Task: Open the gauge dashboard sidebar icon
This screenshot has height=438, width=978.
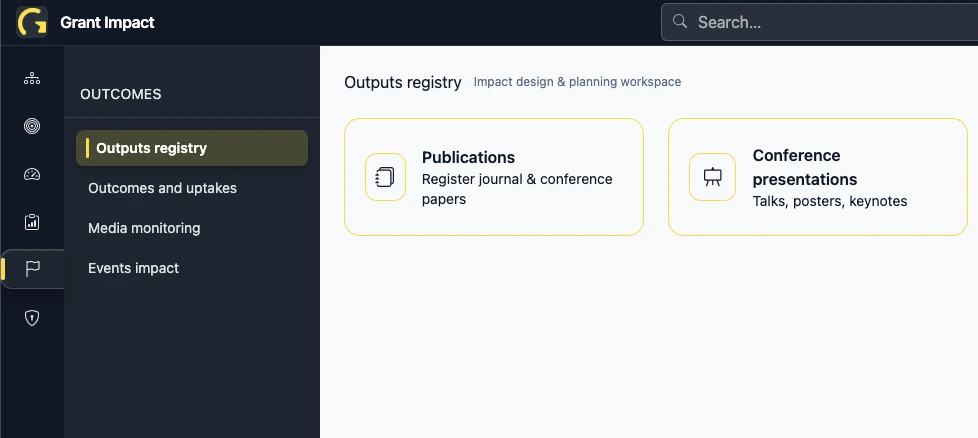Action: tap(32, 174)
